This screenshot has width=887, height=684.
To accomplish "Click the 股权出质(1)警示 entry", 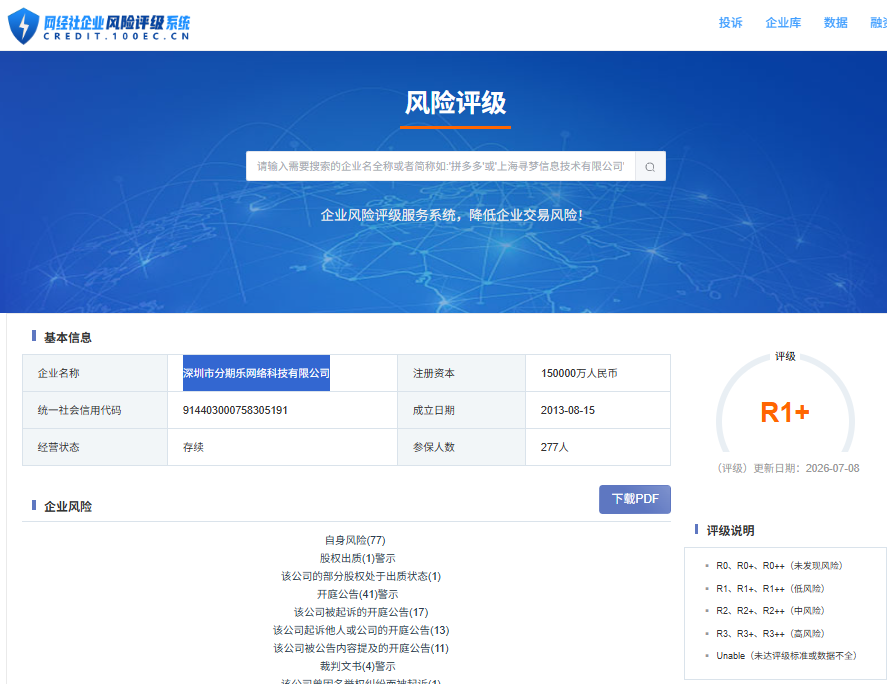I will [x=358, y=558].
